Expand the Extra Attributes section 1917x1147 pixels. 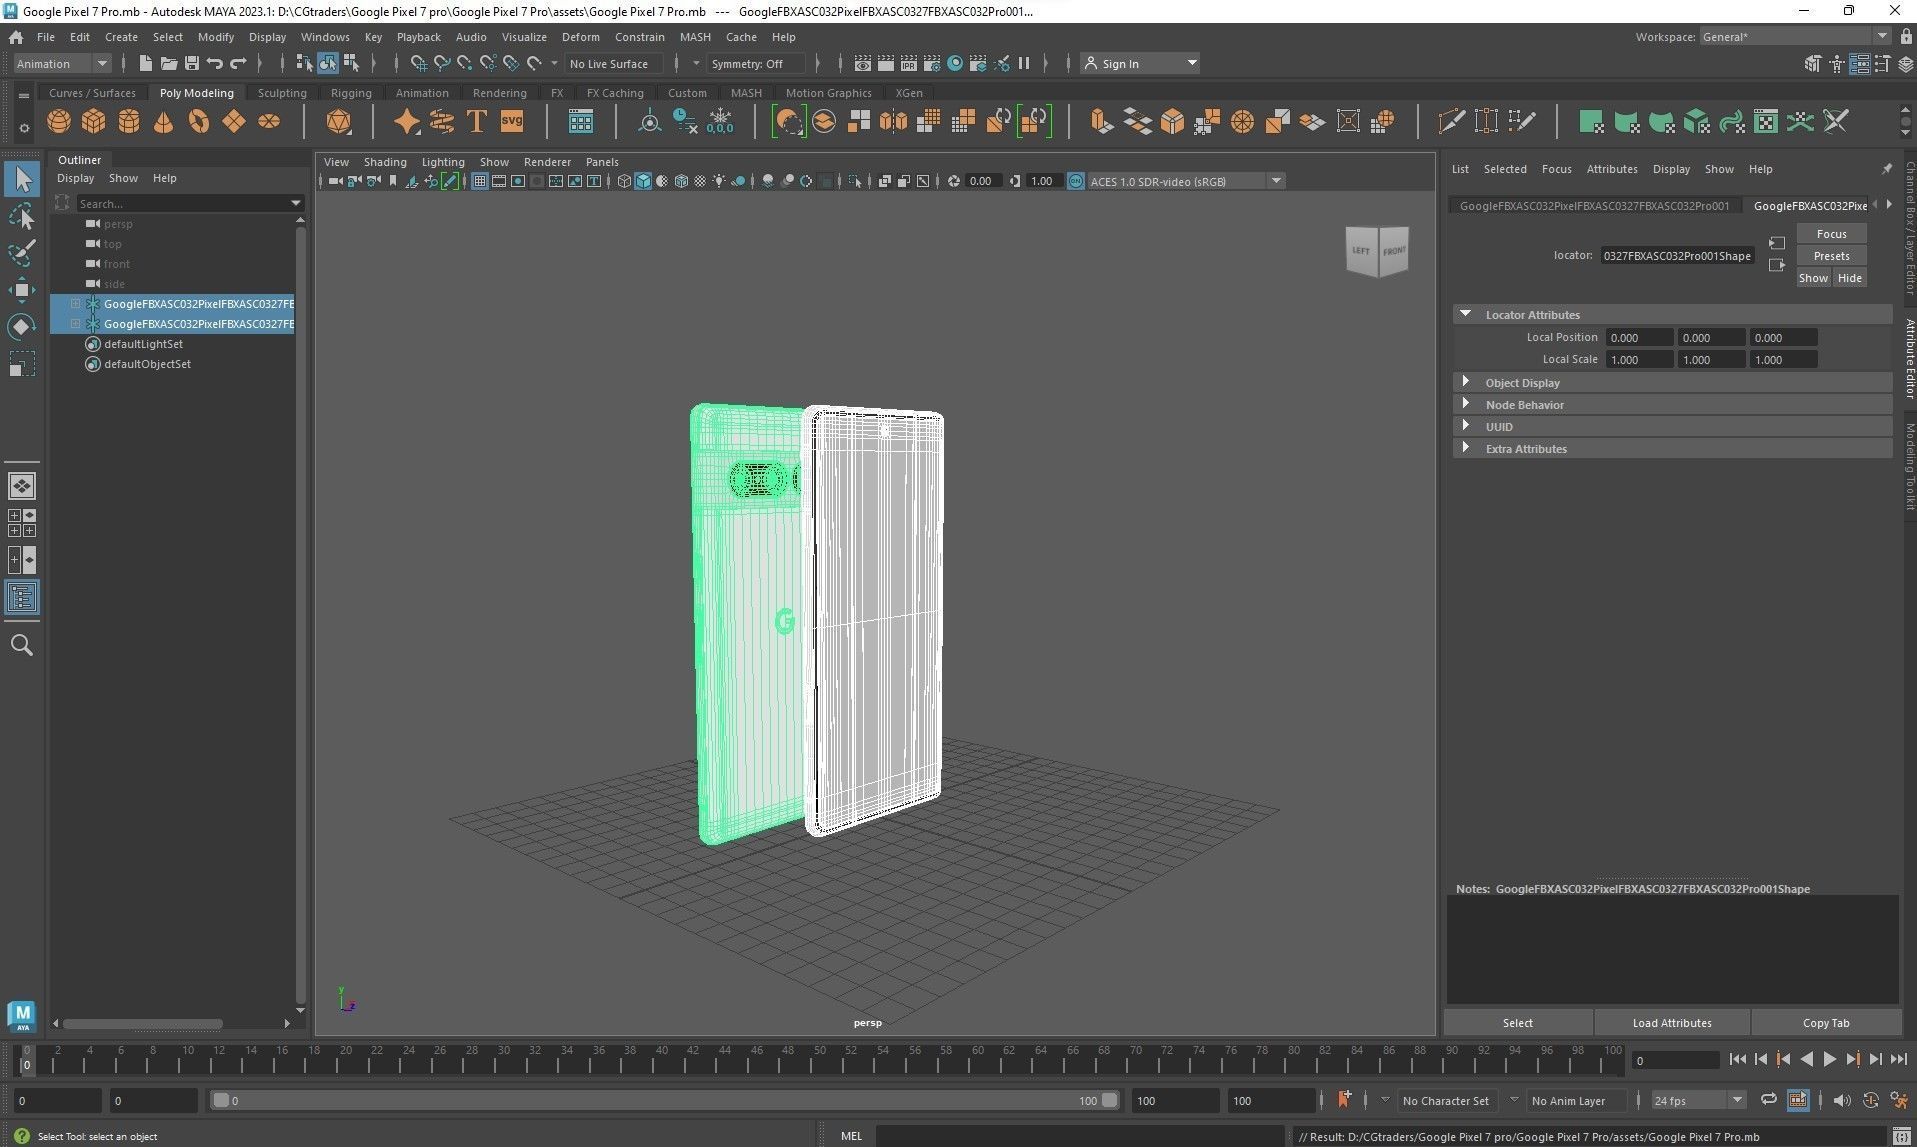(1466, 448)
